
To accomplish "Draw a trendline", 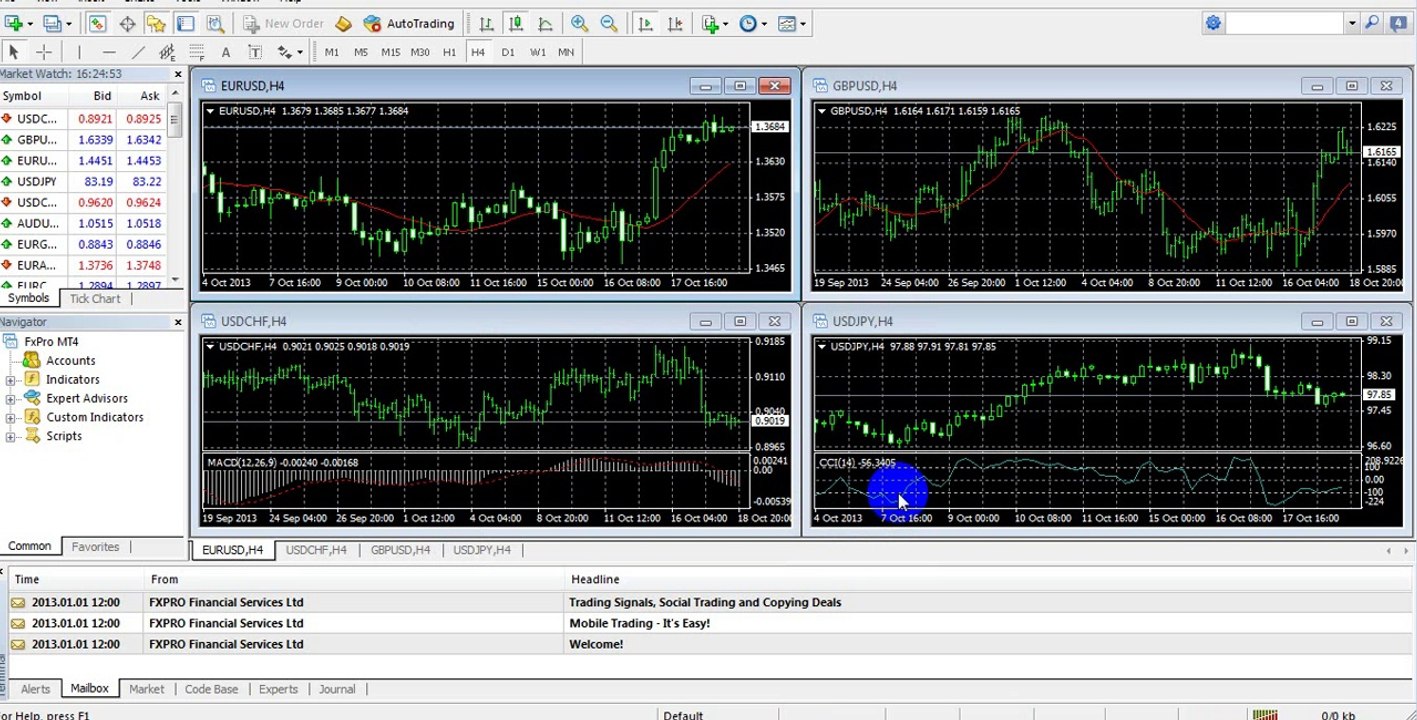I will (138, 52).
